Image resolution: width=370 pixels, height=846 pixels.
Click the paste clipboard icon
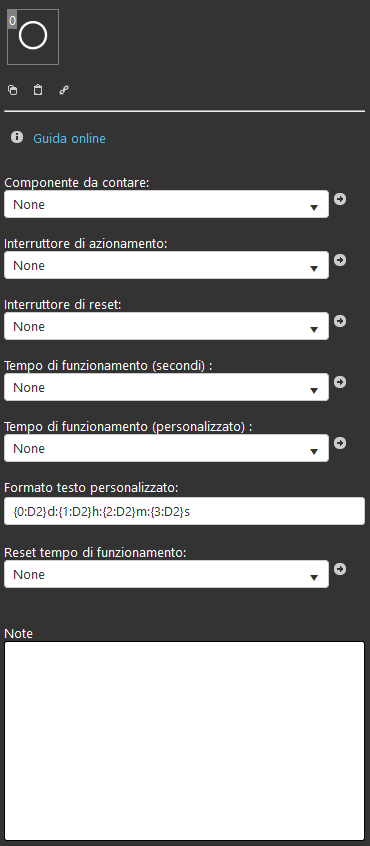38,90
